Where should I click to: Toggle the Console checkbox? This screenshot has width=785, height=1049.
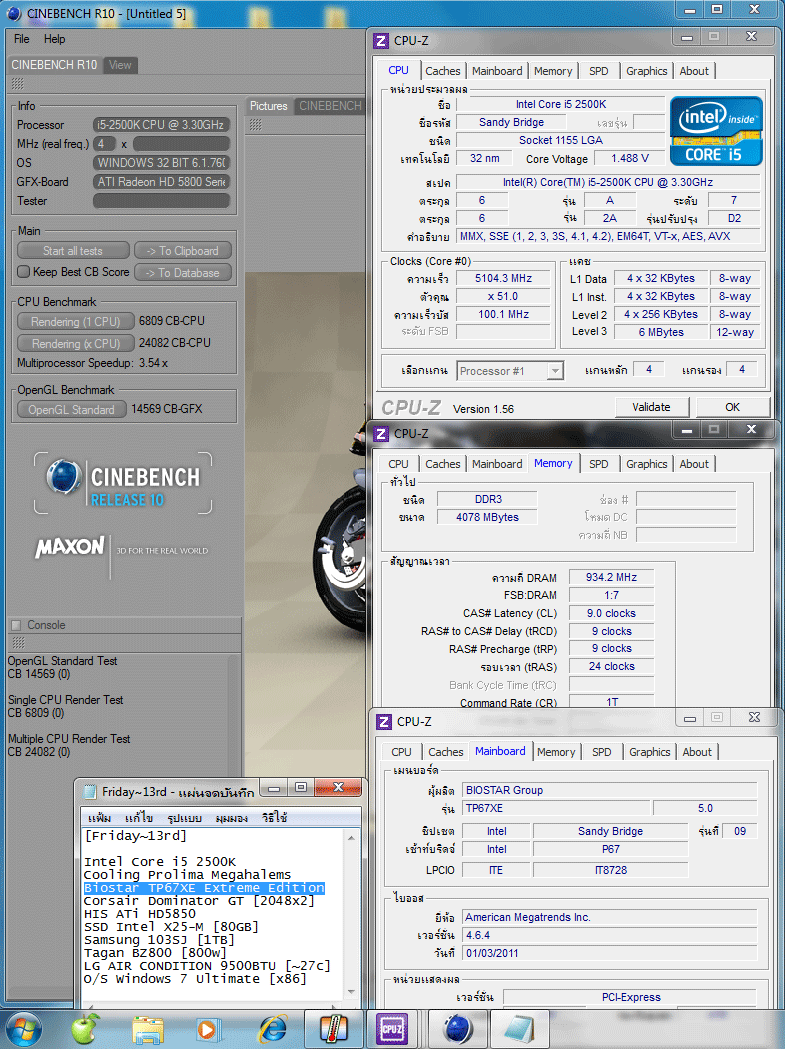click(x=16, y=625)
